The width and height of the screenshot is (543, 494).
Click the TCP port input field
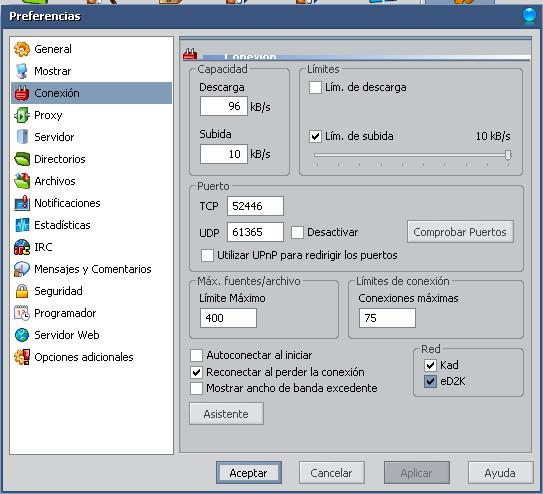click(x=255, y=206)
